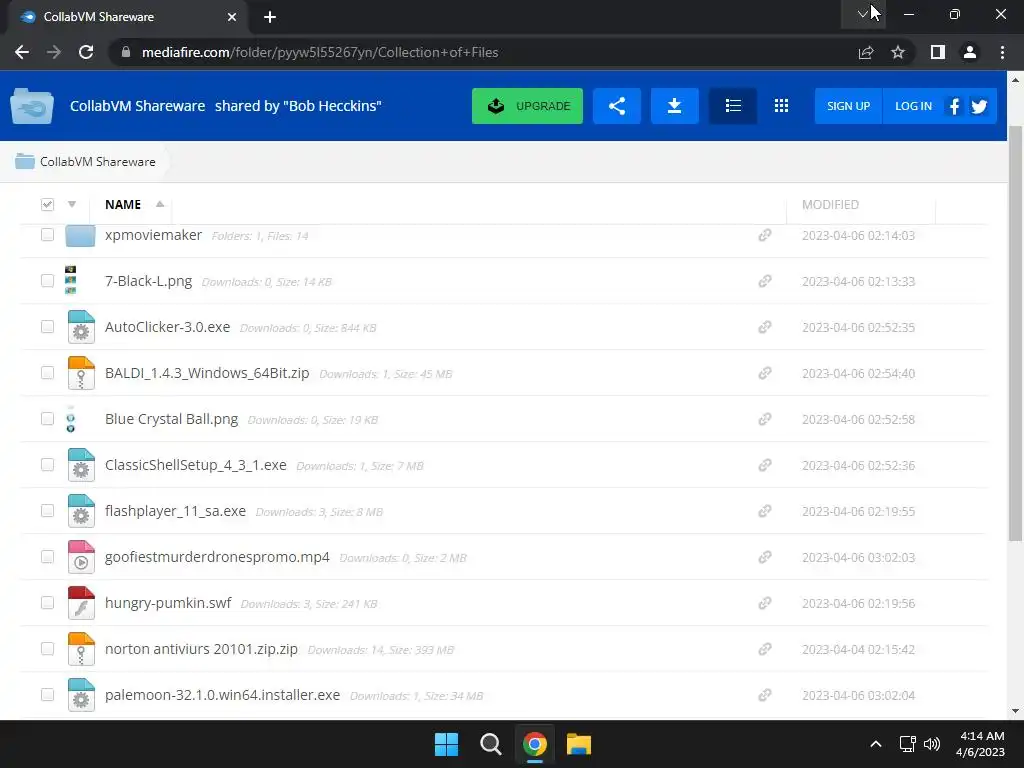This screenshot has width=1024, height=768.
Task: Switch to list view icon
Action: coord(733,106)
